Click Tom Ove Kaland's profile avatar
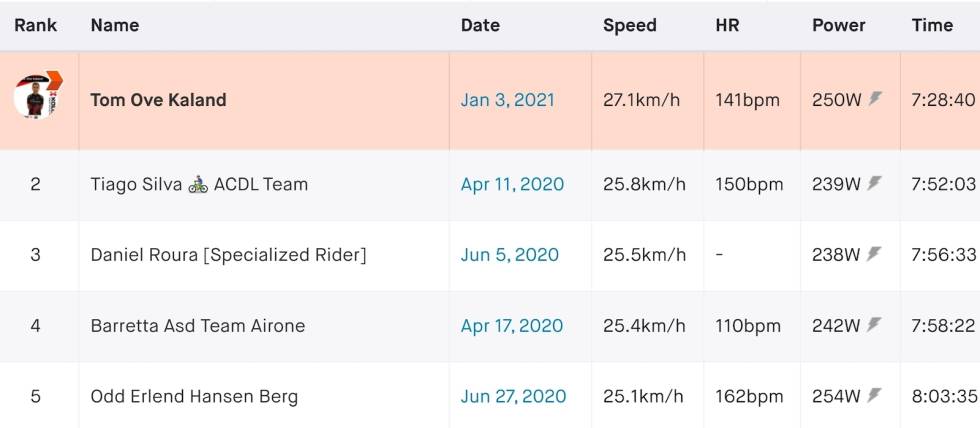The width and height of the screenshot is (980, 428). (x=38, y=96)
